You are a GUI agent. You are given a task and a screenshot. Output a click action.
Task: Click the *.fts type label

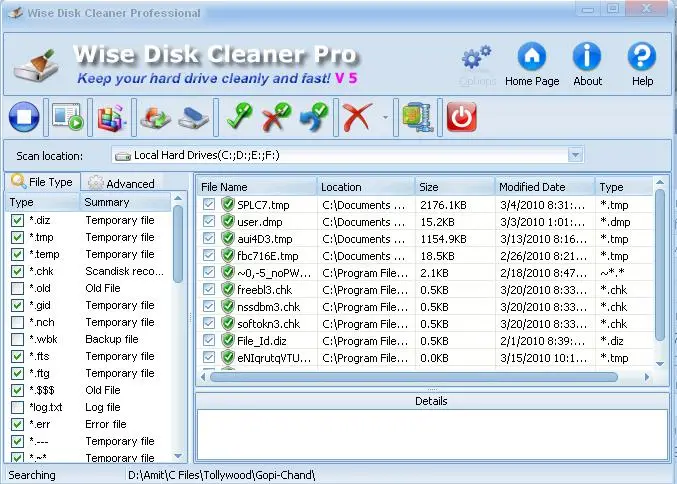[40, 356]
